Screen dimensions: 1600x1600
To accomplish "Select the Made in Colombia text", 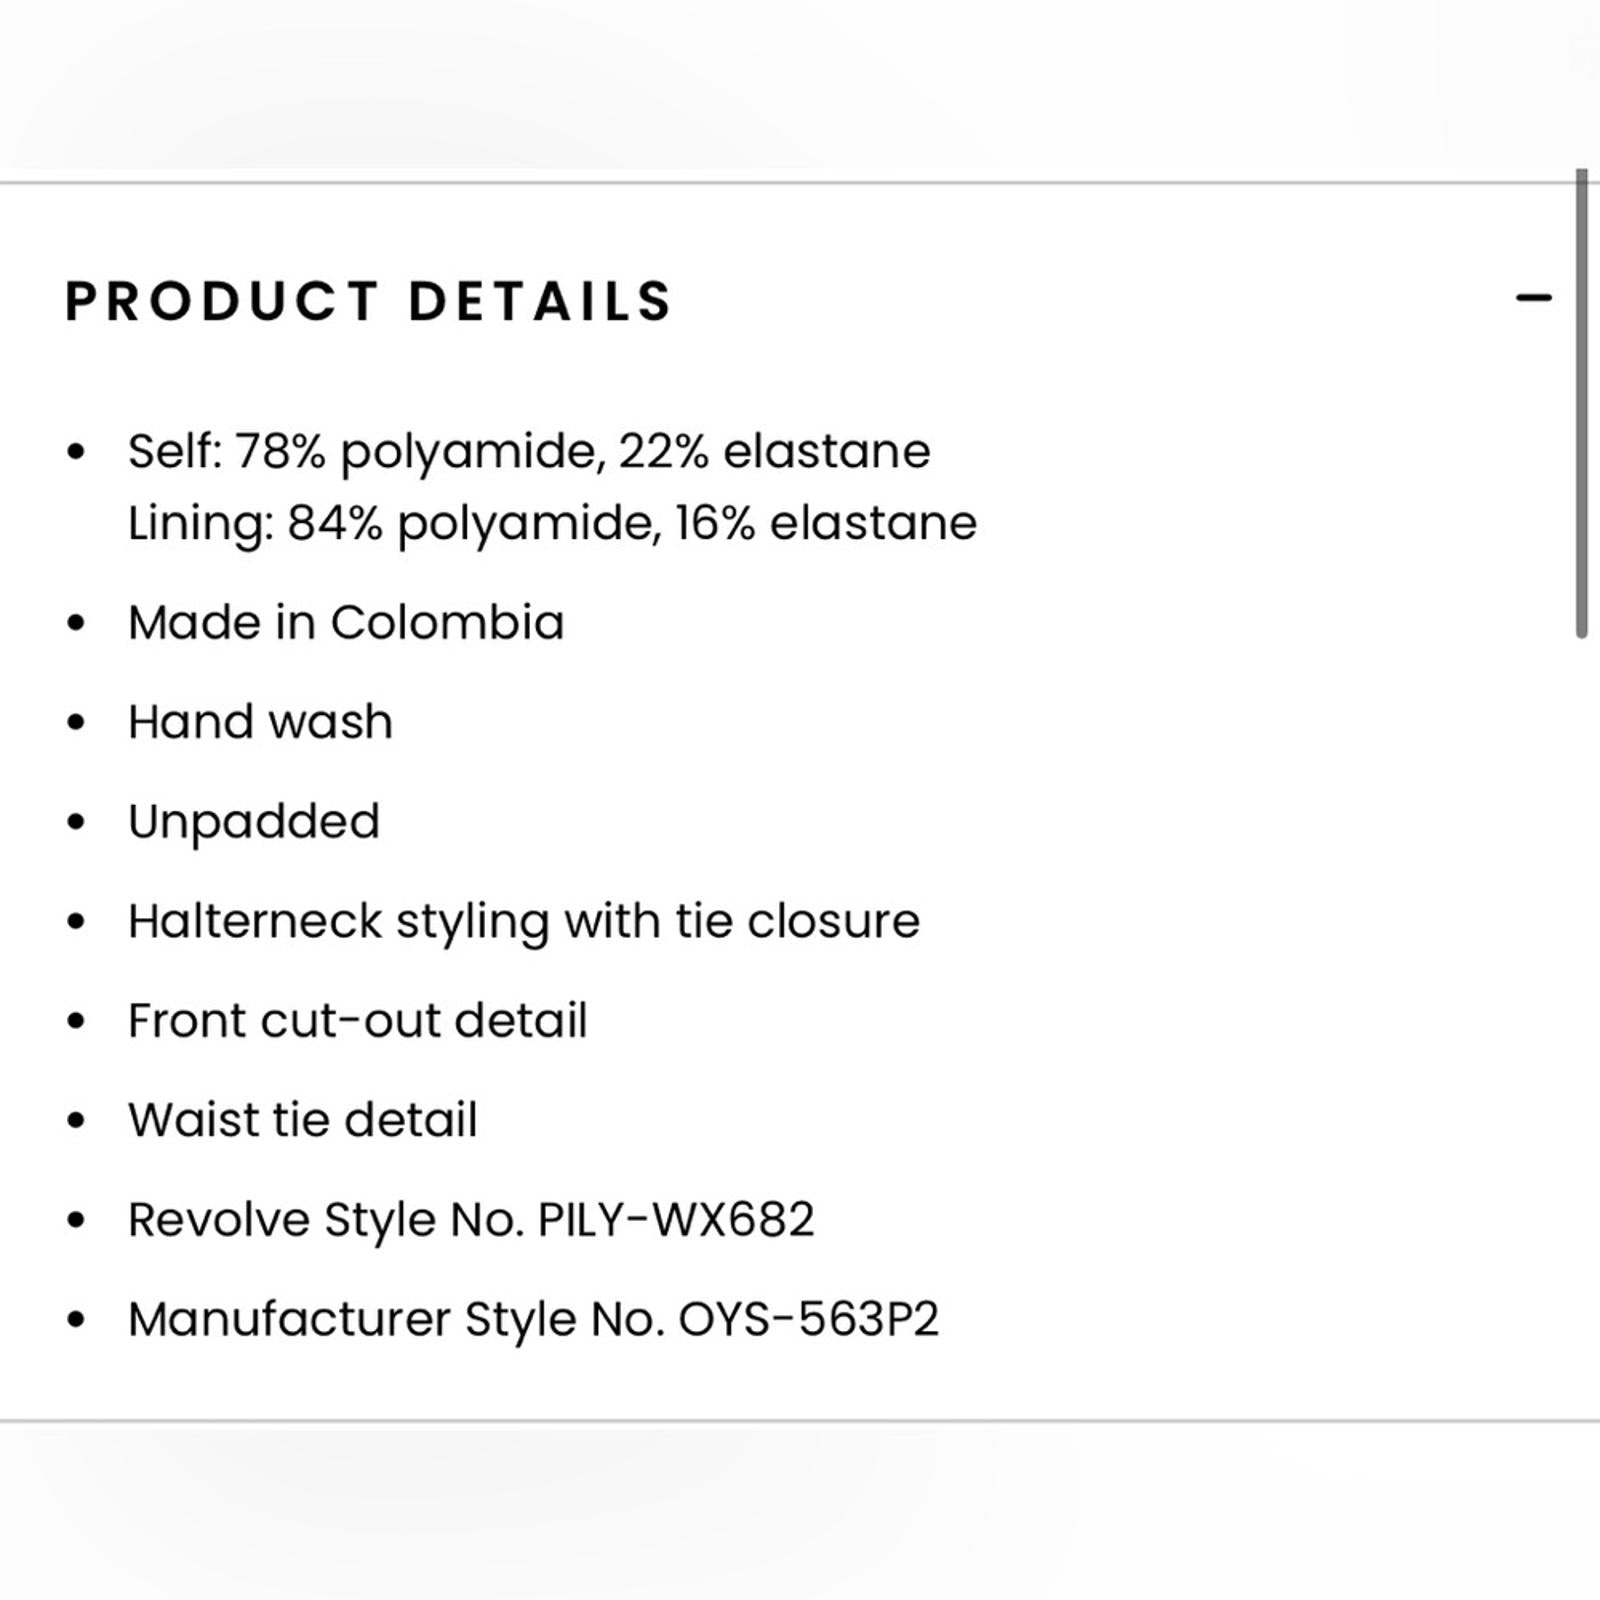I will pos(346,623).
